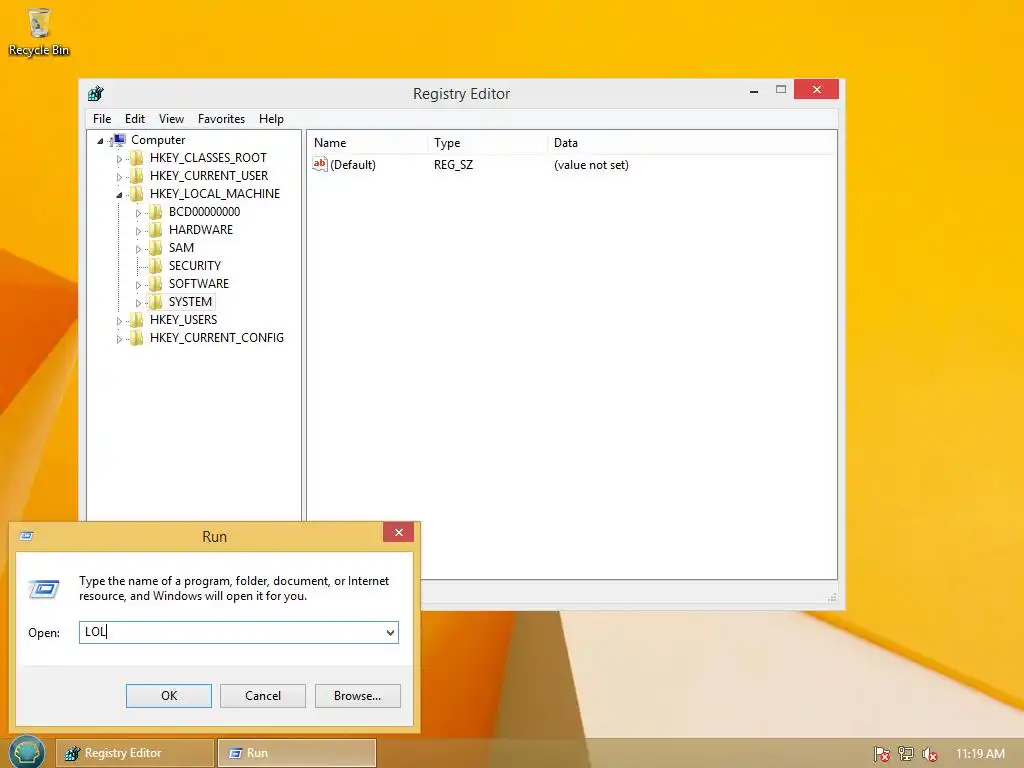Collapse the HKEY_LOCAL_MACHINE key
Screen dimensions: 1024x768
tap(119, 195)
